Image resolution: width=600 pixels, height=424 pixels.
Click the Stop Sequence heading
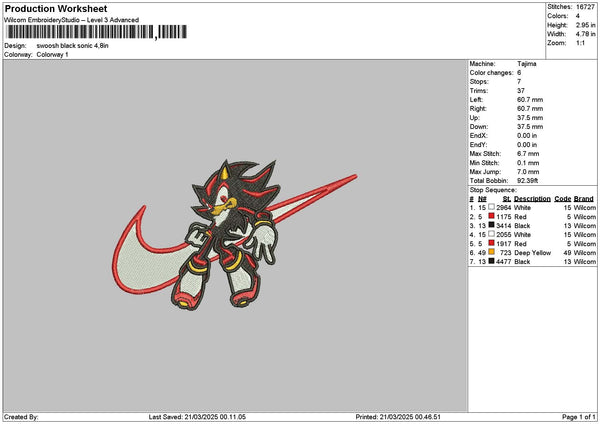[493, 190]
